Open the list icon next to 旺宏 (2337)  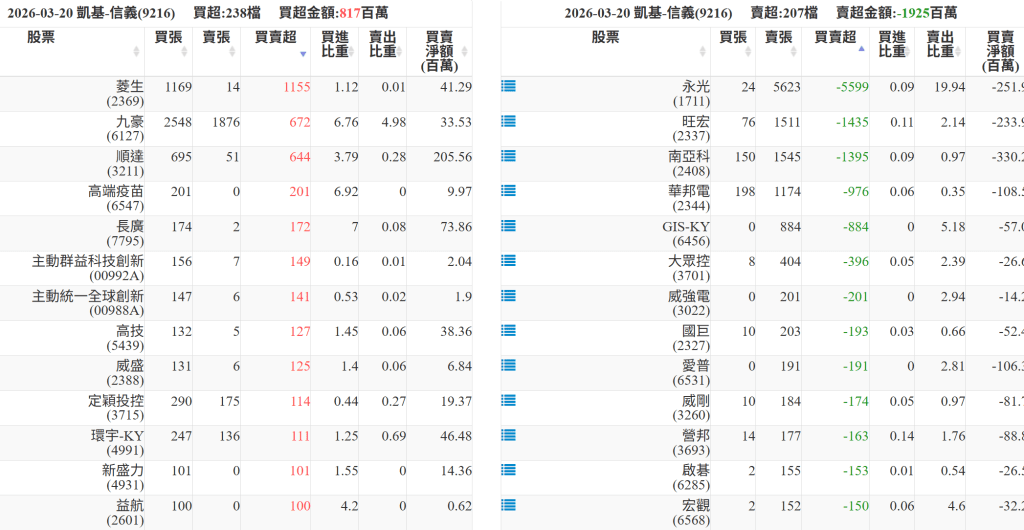click(x=508, y=122)
